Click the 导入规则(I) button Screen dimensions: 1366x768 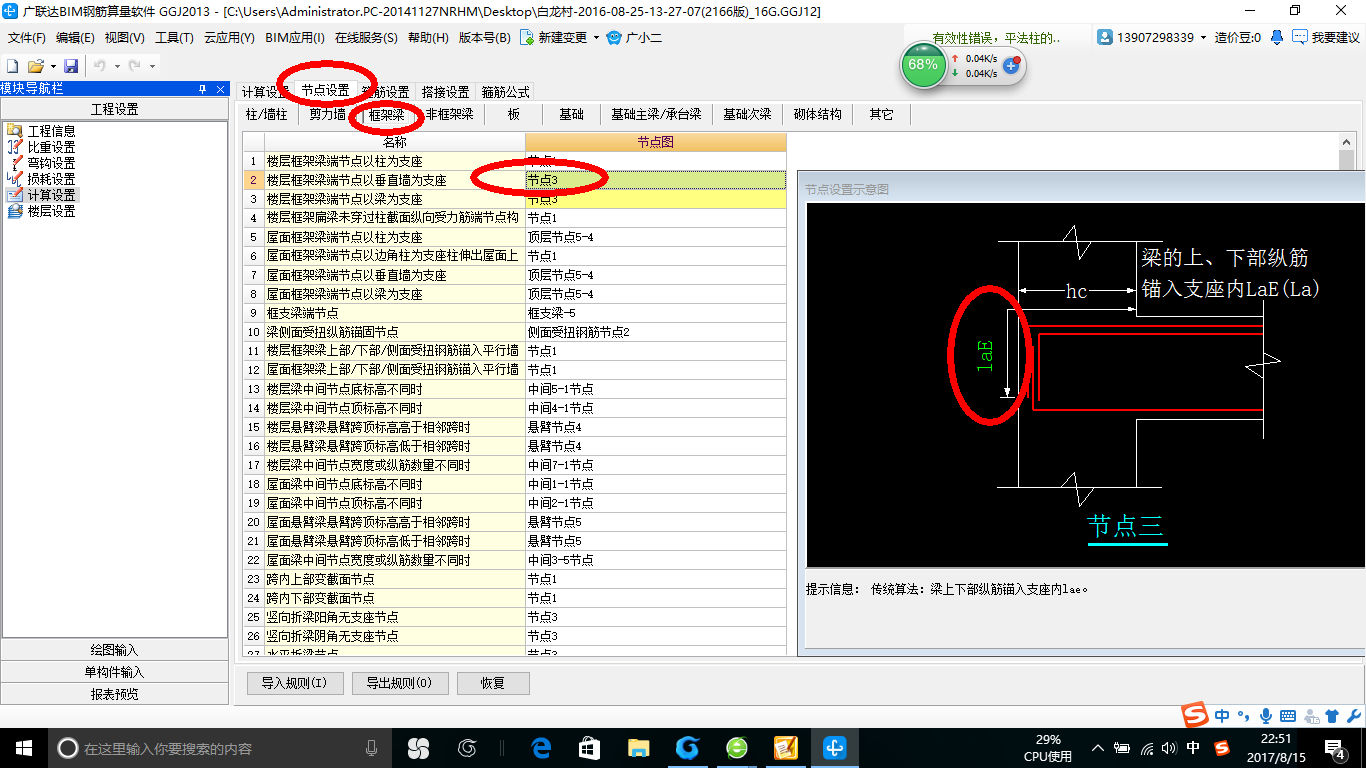295,683
